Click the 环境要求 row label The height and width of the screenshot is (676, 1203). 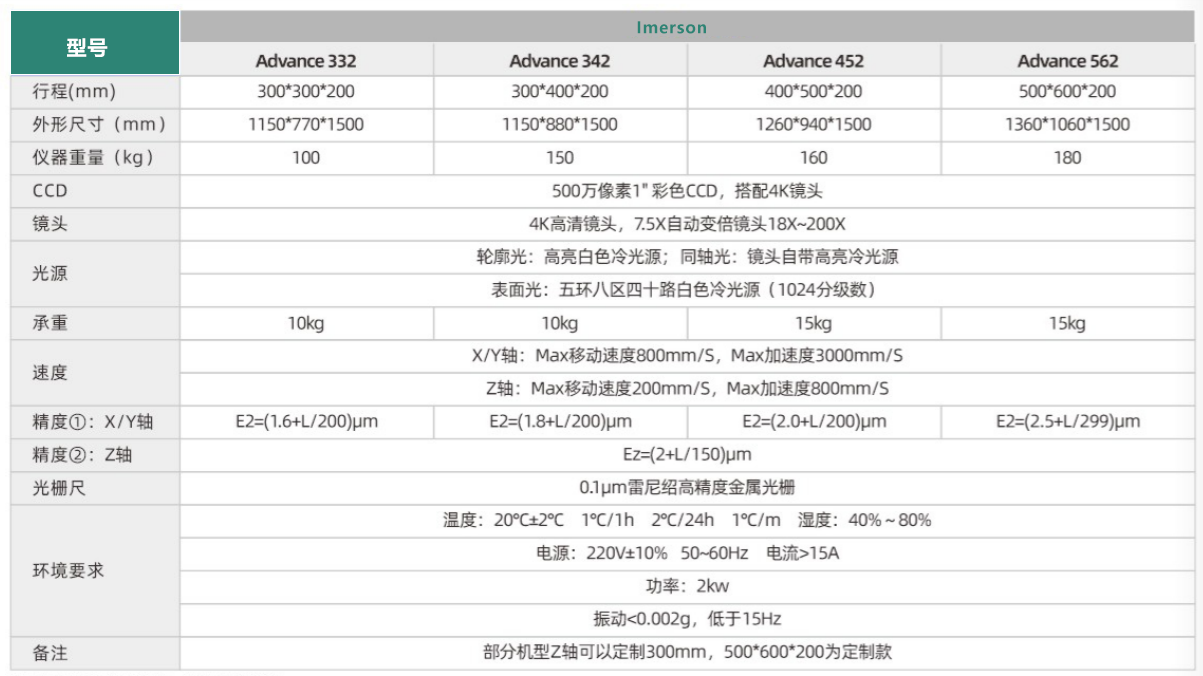click(68, 571)
